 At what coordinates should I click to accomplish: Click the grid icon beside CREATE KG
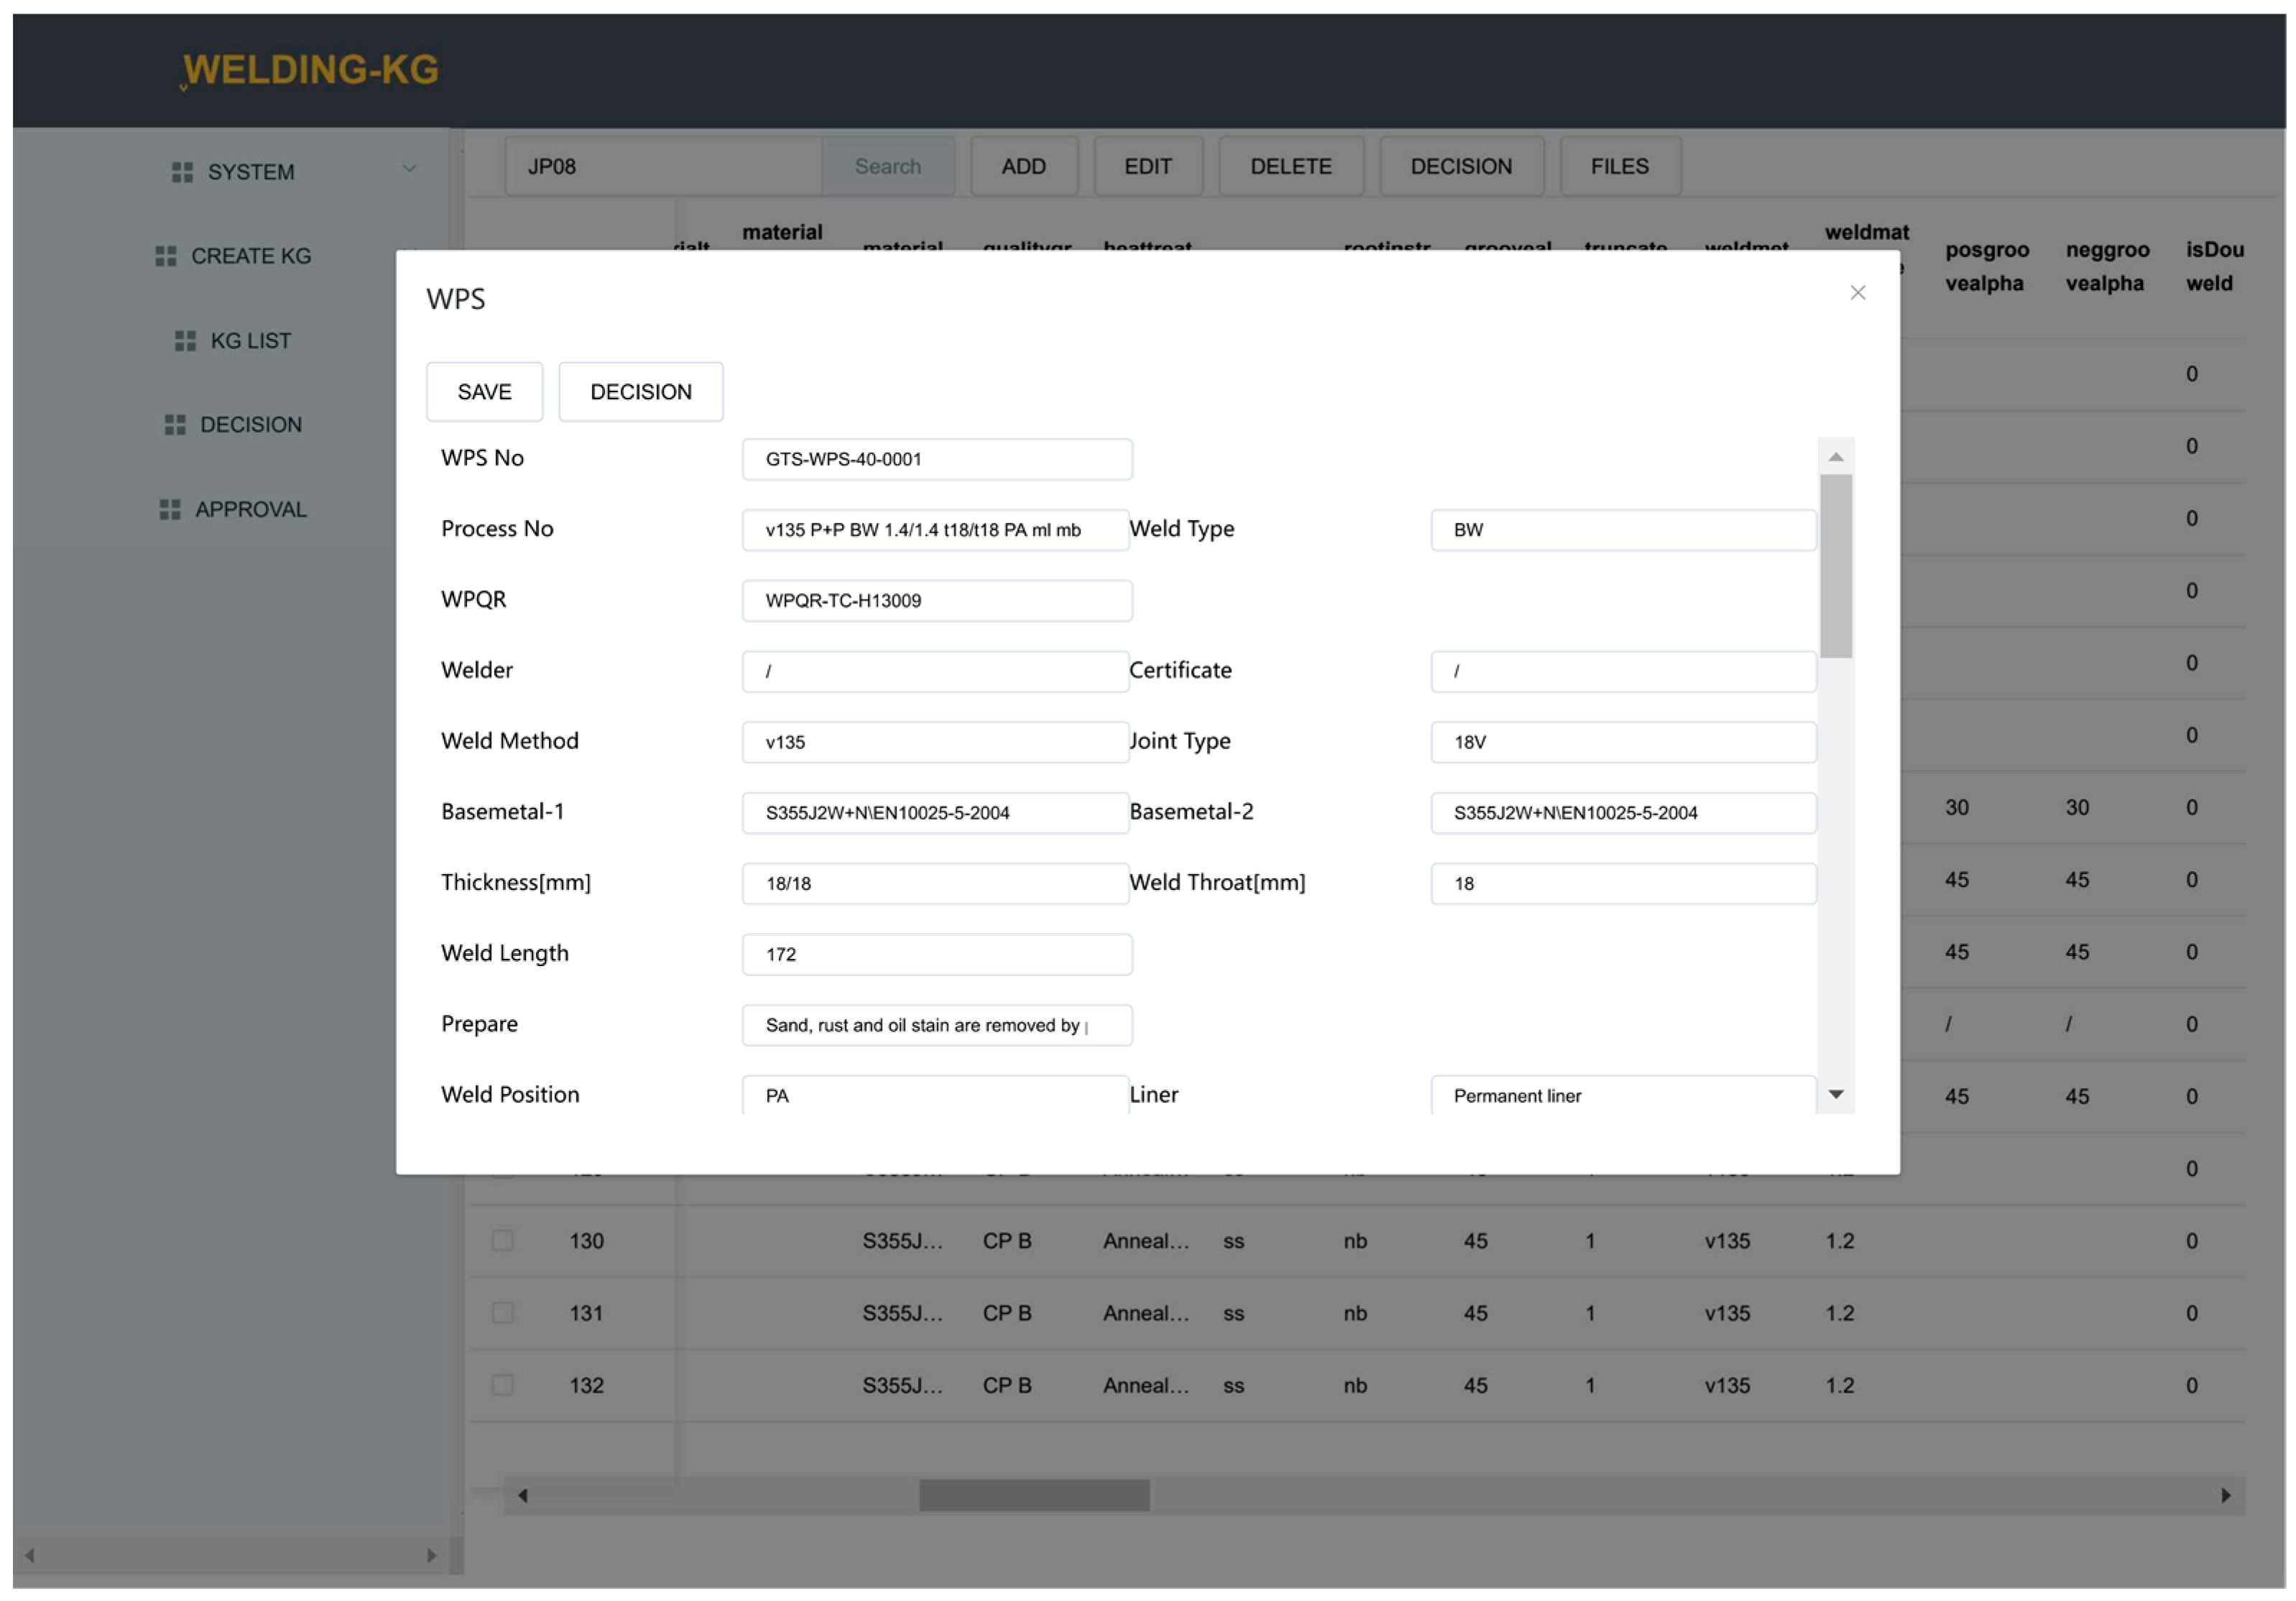tap(166, 256)
